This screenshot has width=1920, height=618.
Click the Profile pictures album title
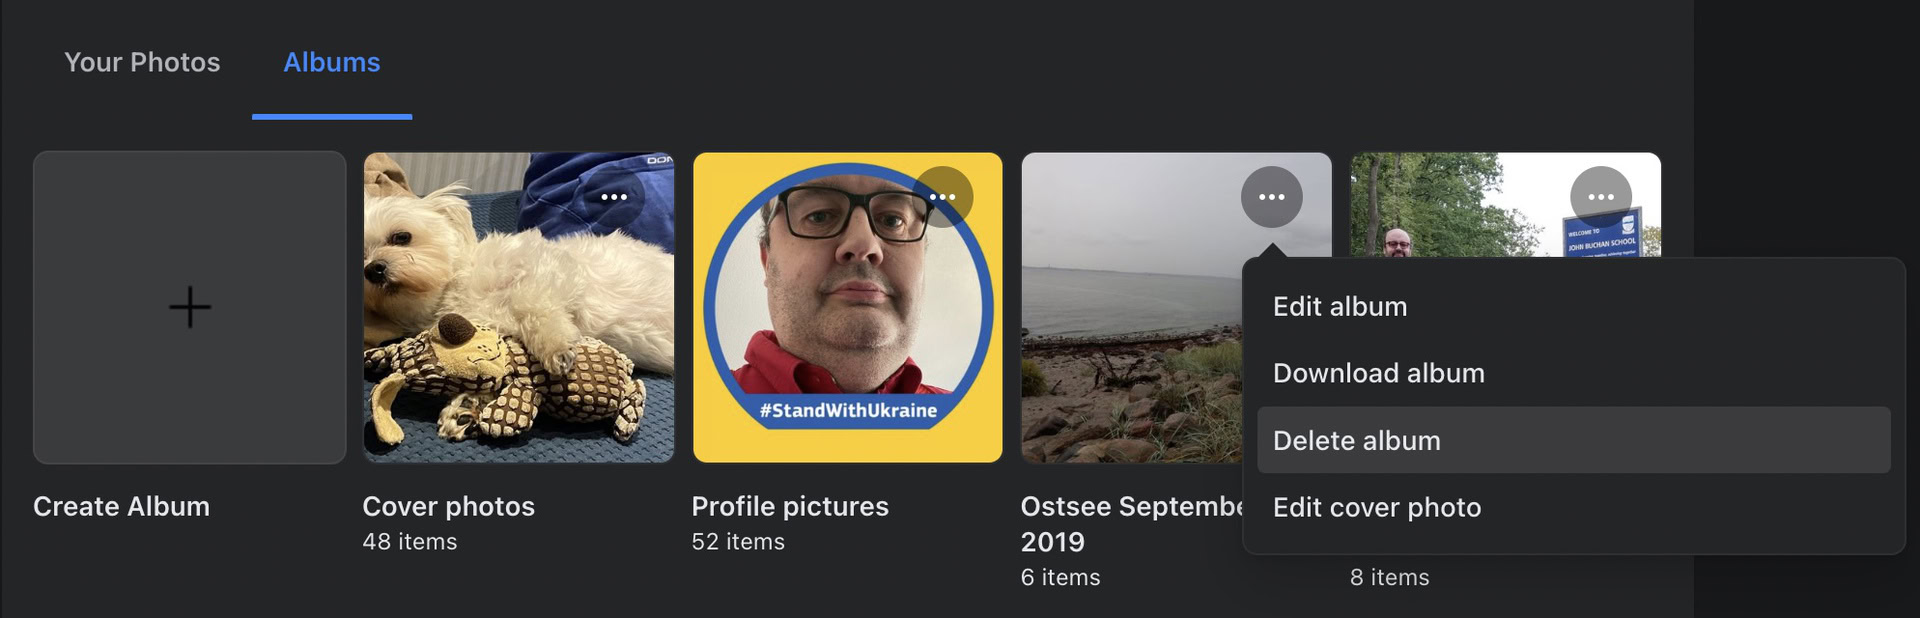[790, 506]
